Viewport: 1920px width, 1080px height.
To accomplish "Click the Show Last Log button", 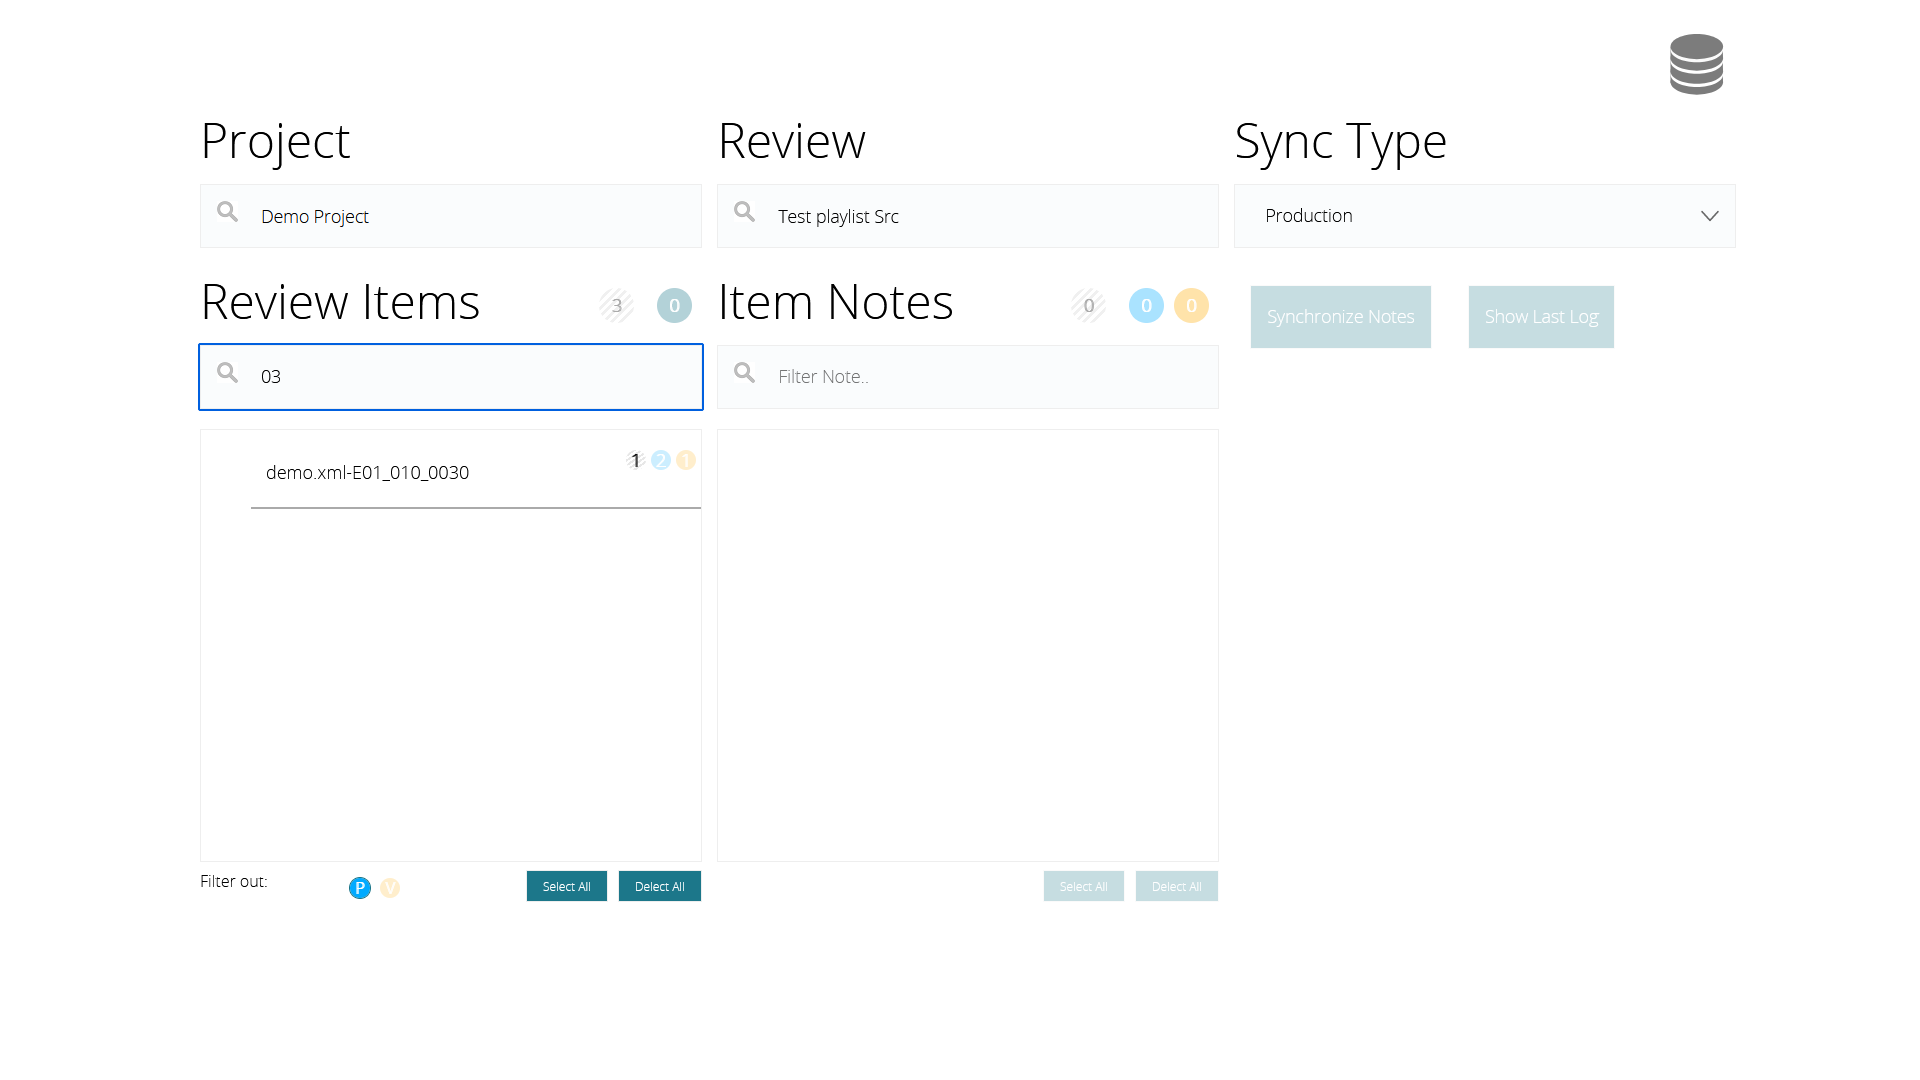I will coord(1540,317).
